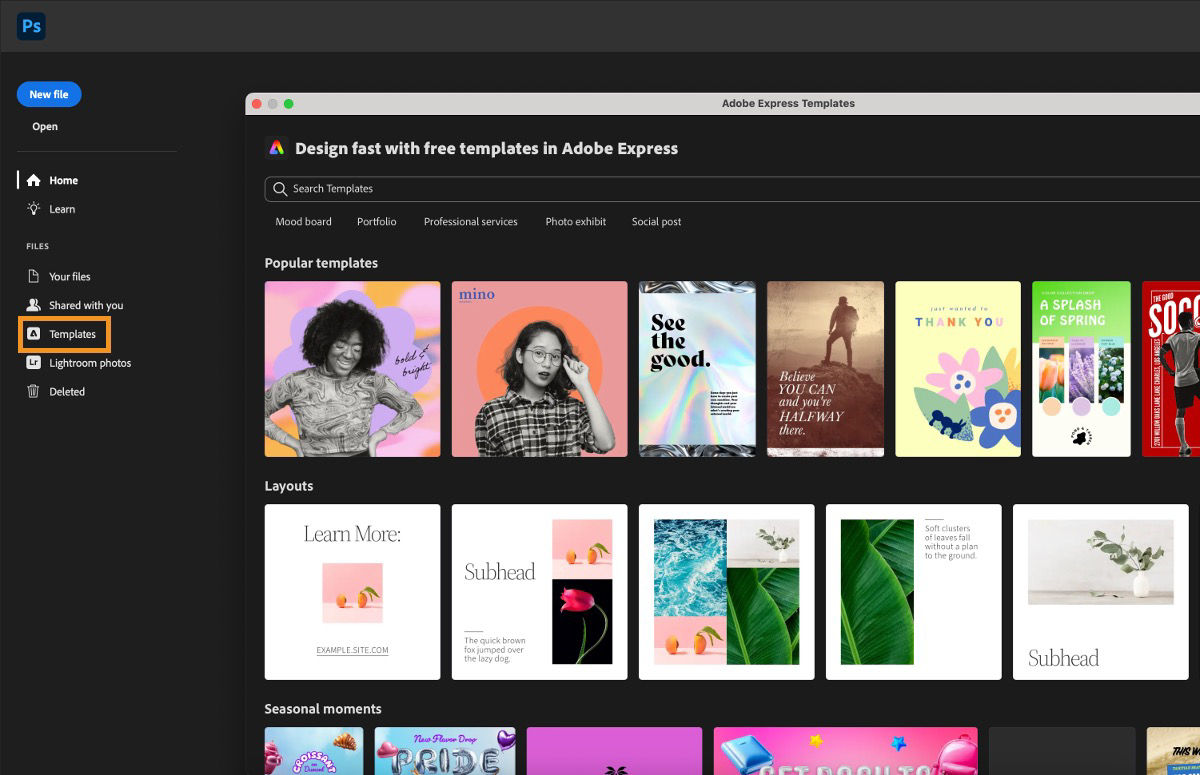Click the Lightroom photos Lr icon
This screenshot has height=775, width=1200.
point(35,363)
